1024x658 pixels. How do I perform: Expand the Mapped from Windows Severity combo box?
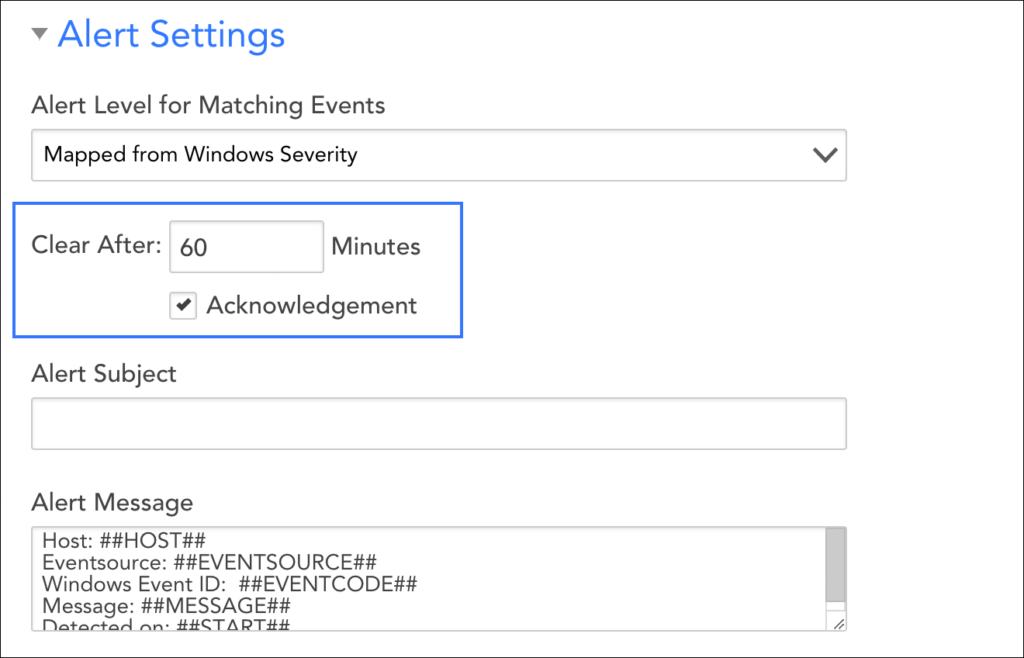[x=440, y=155]
